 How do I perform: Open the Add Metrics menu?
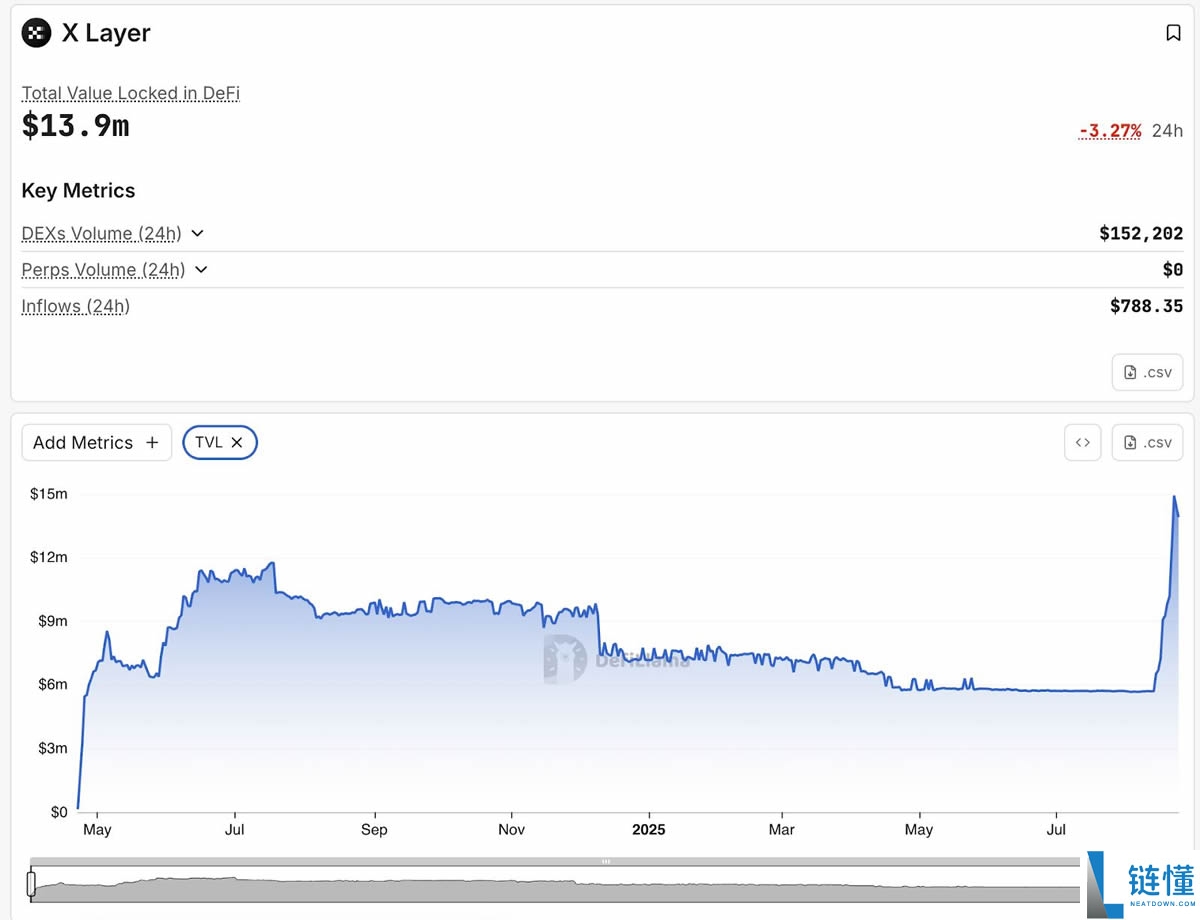[96, 442]
